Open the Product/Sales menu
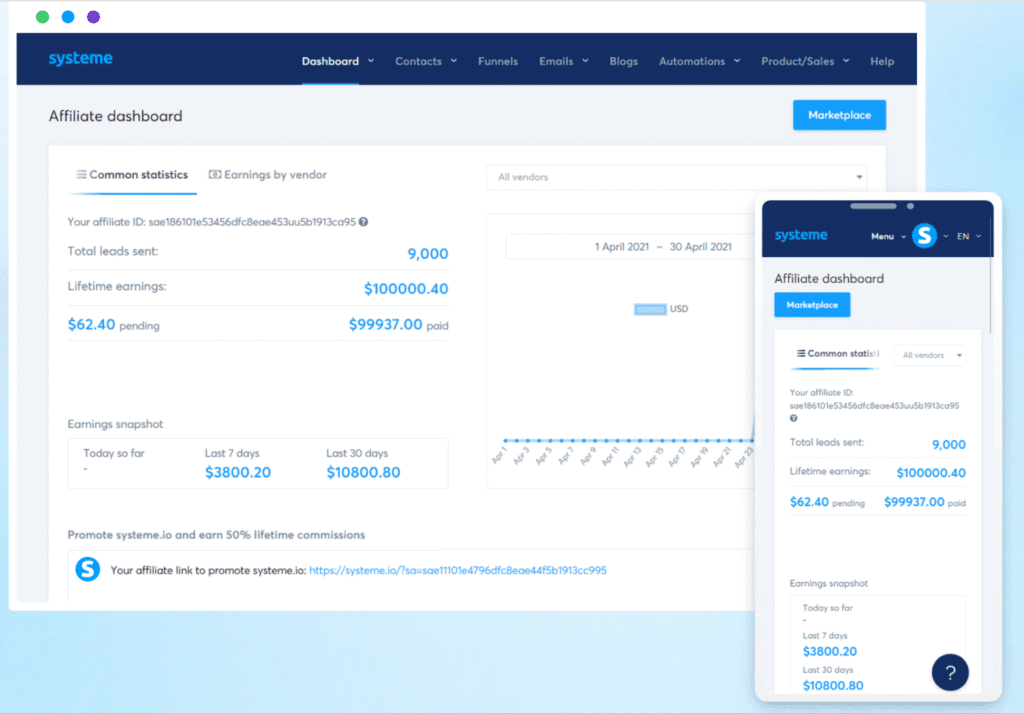Screen dimensions: 1024x714 [797, 61]
